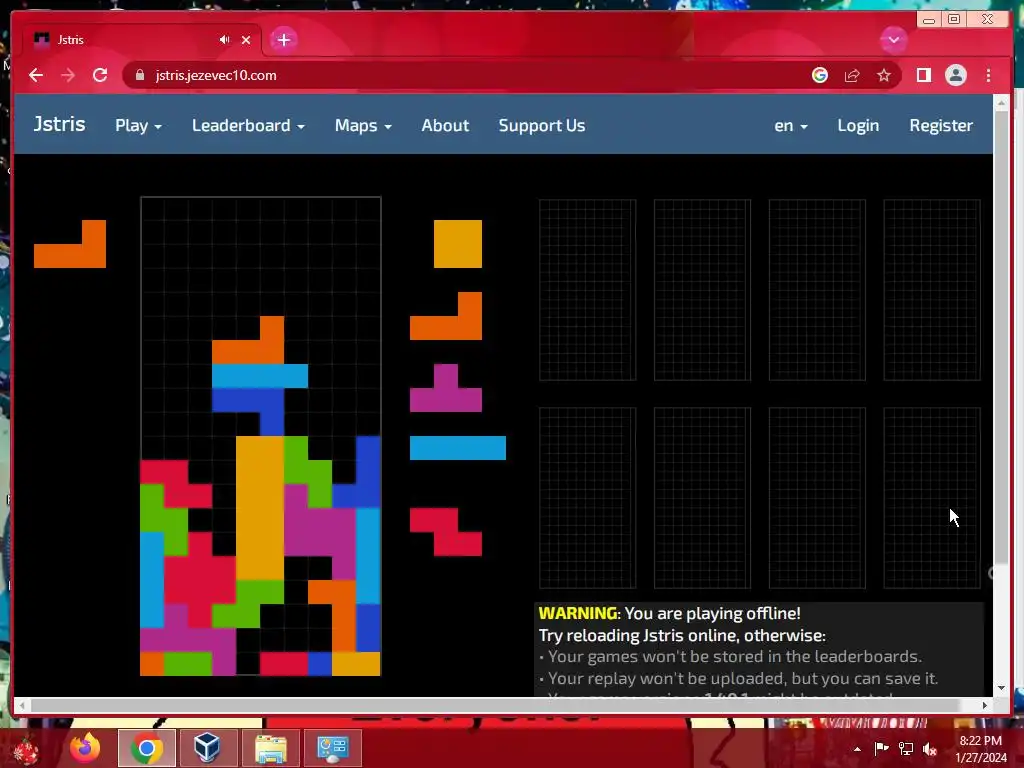Click the Register link
The image size is (1024, 768).
pyautogui.click(x=941, y=125)
